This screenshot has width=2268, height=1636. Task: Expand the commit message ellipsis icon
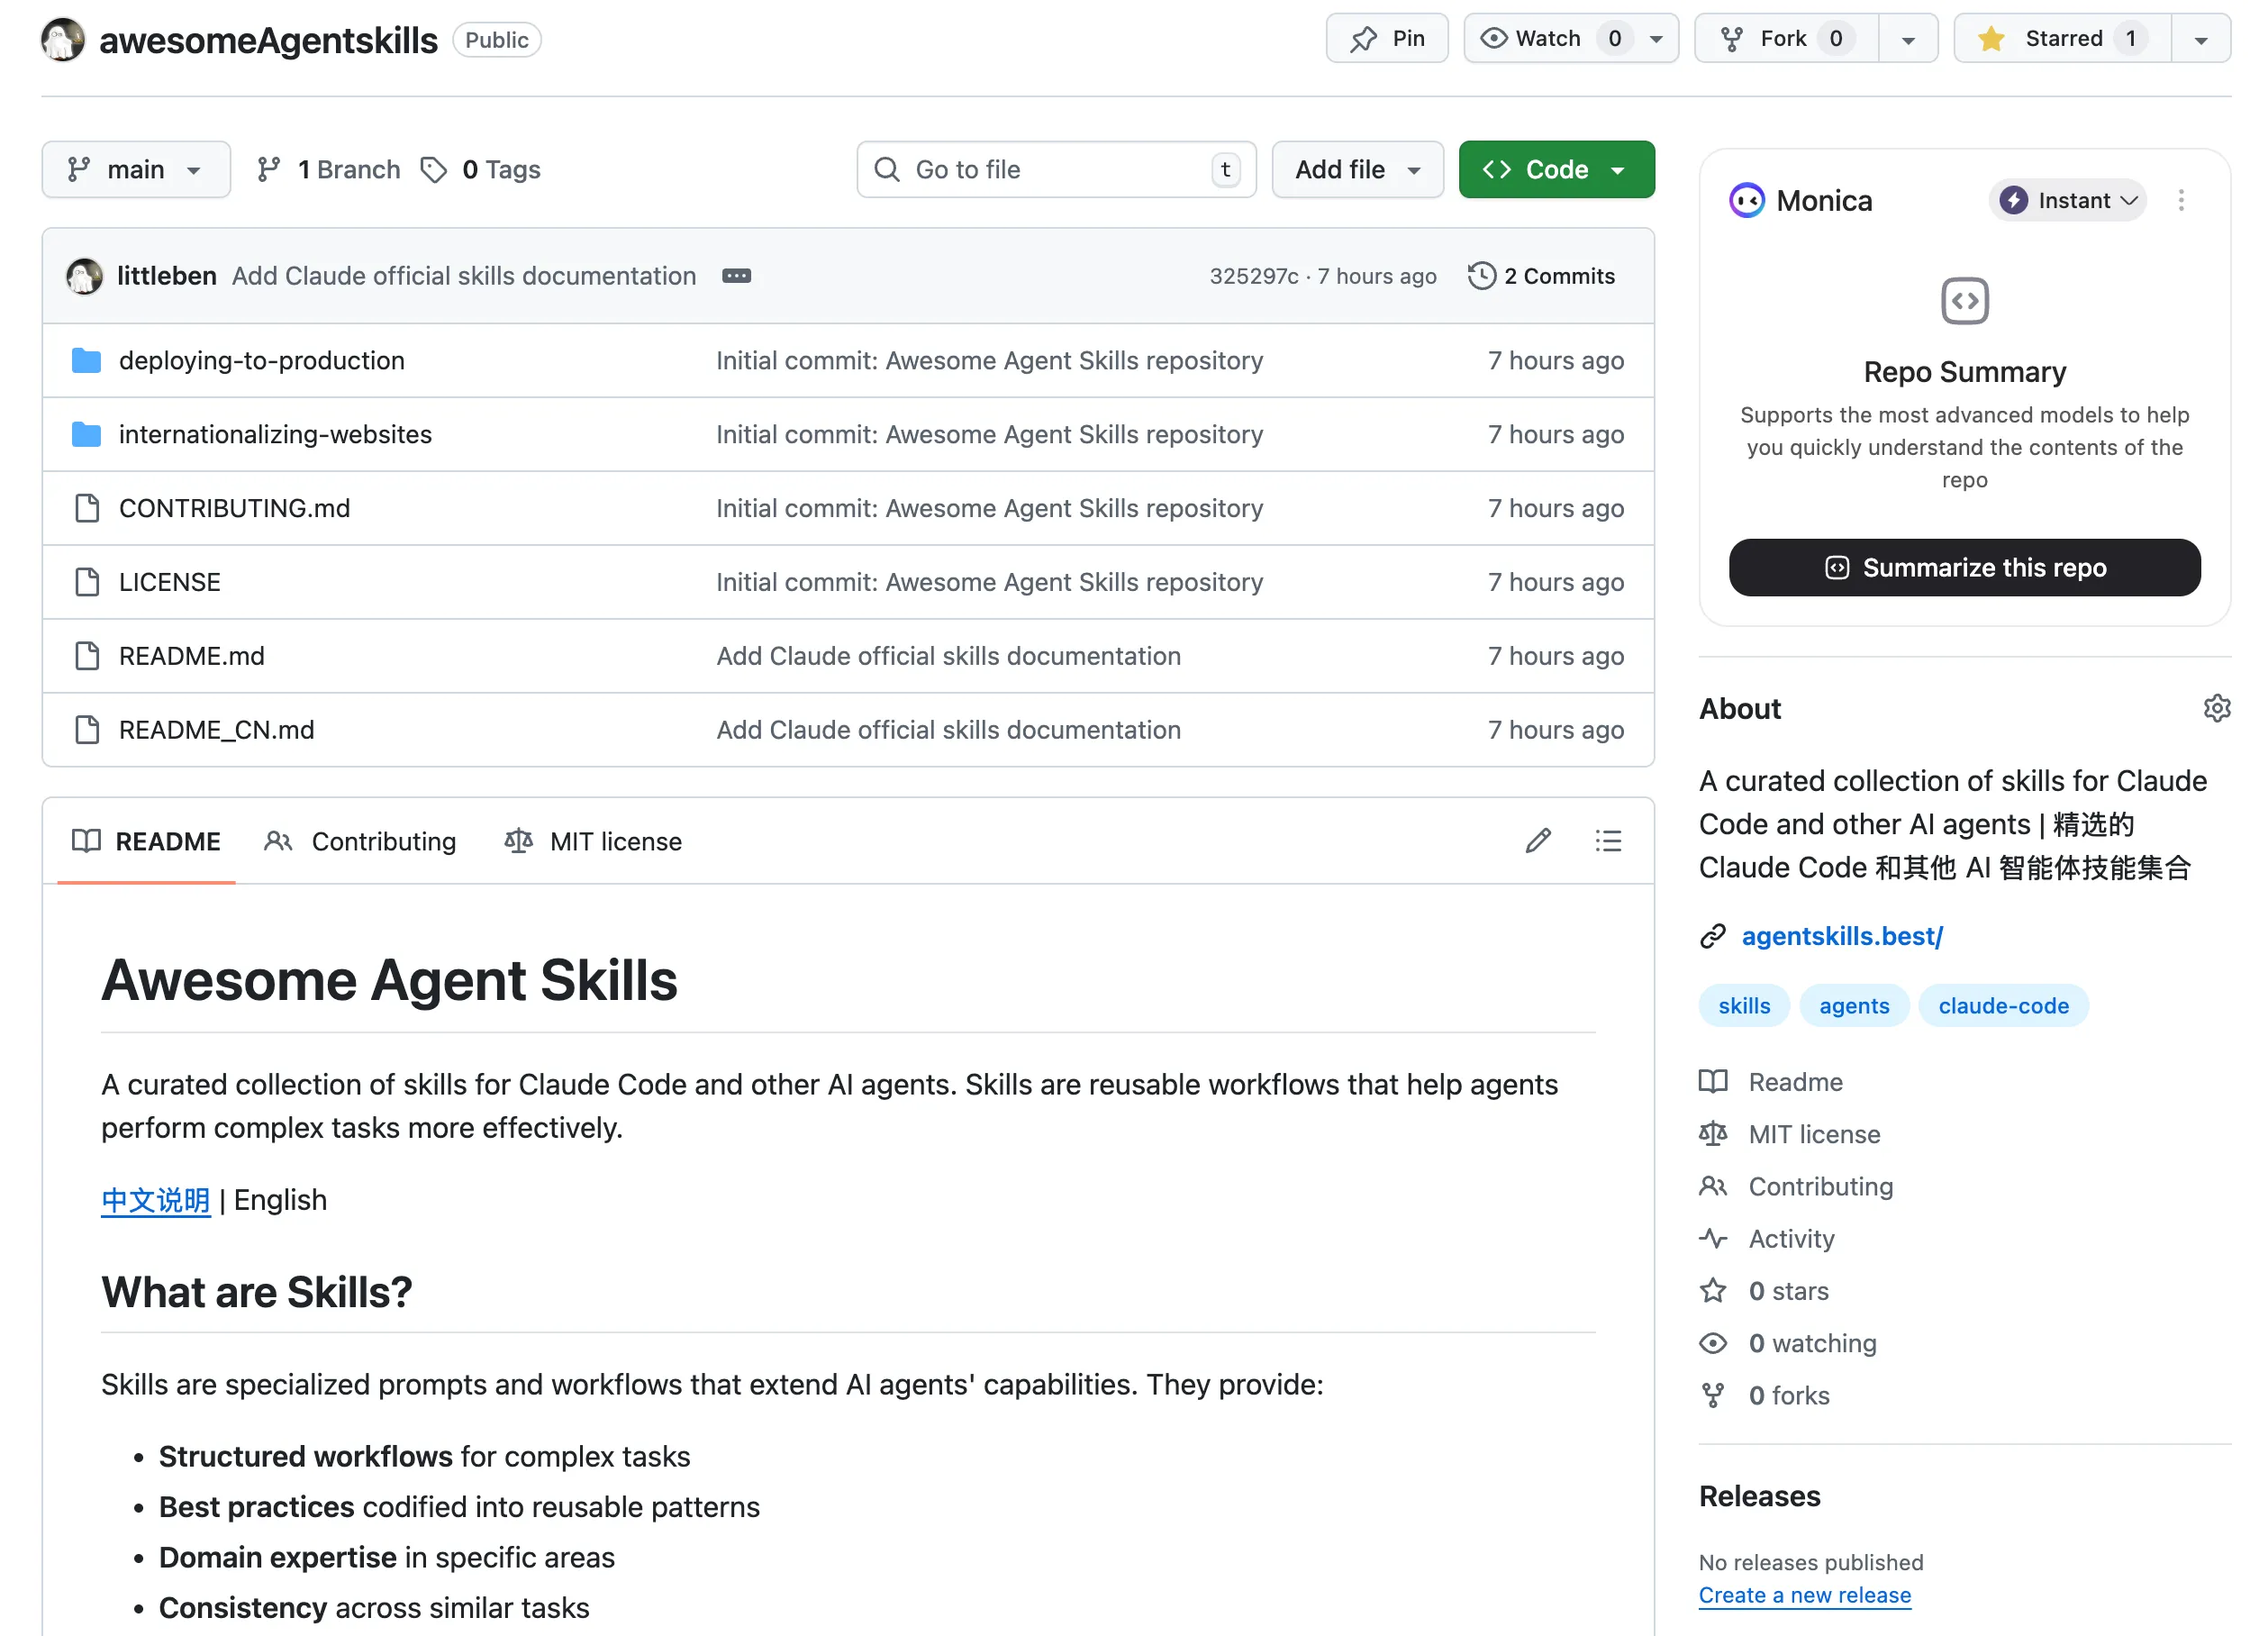point(736,276)
